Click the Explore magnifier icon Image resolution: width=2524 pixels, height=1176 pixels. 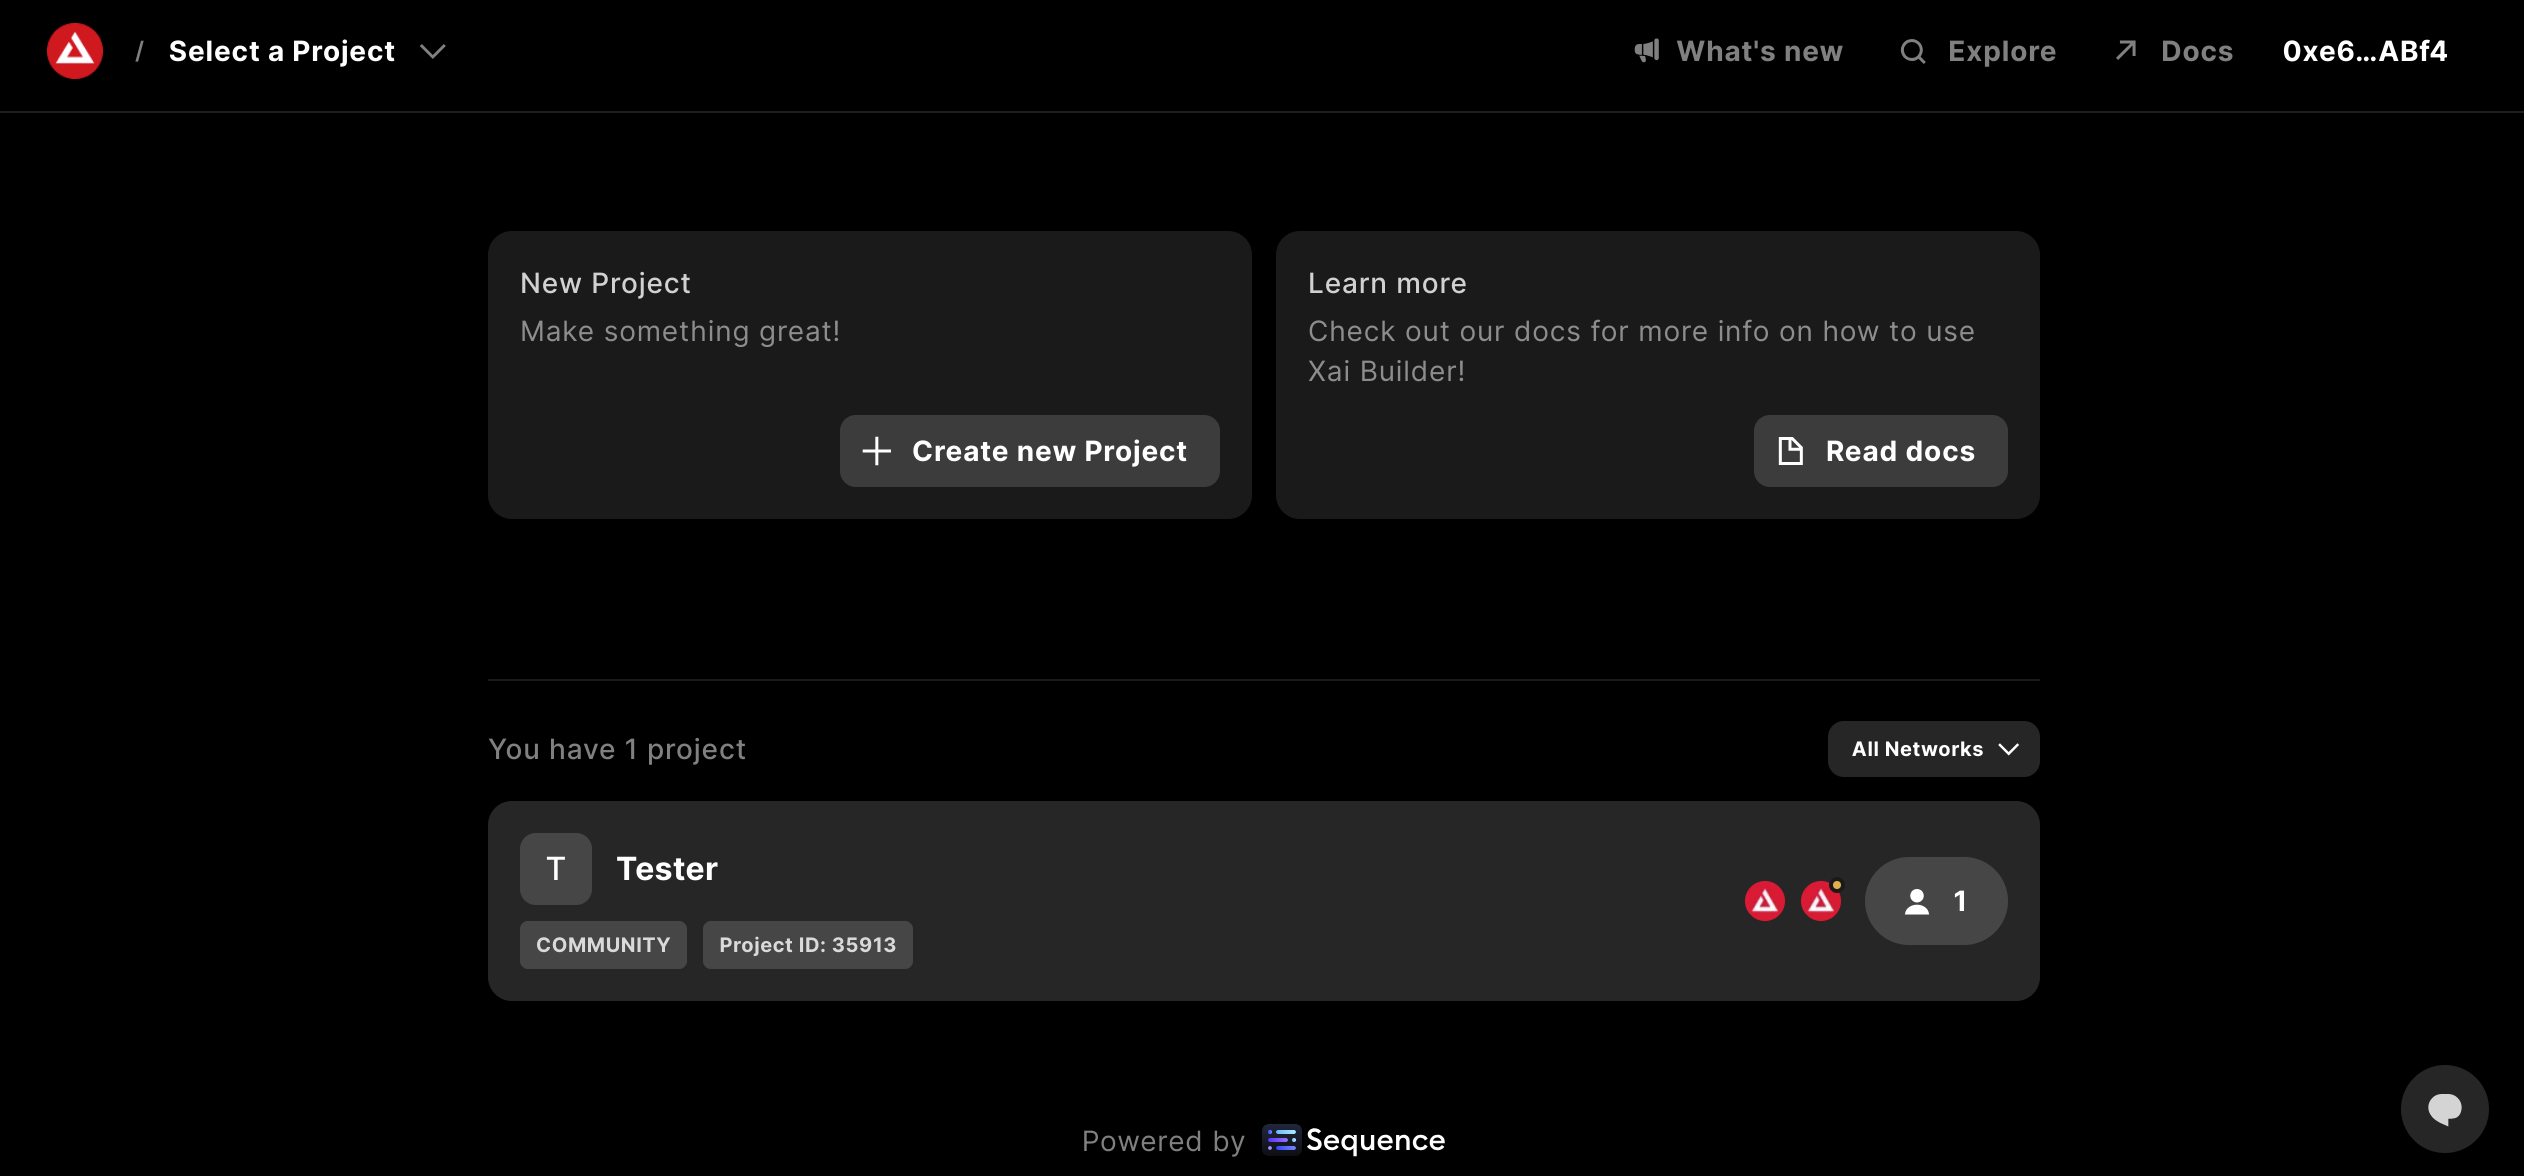pos(1913,51)
